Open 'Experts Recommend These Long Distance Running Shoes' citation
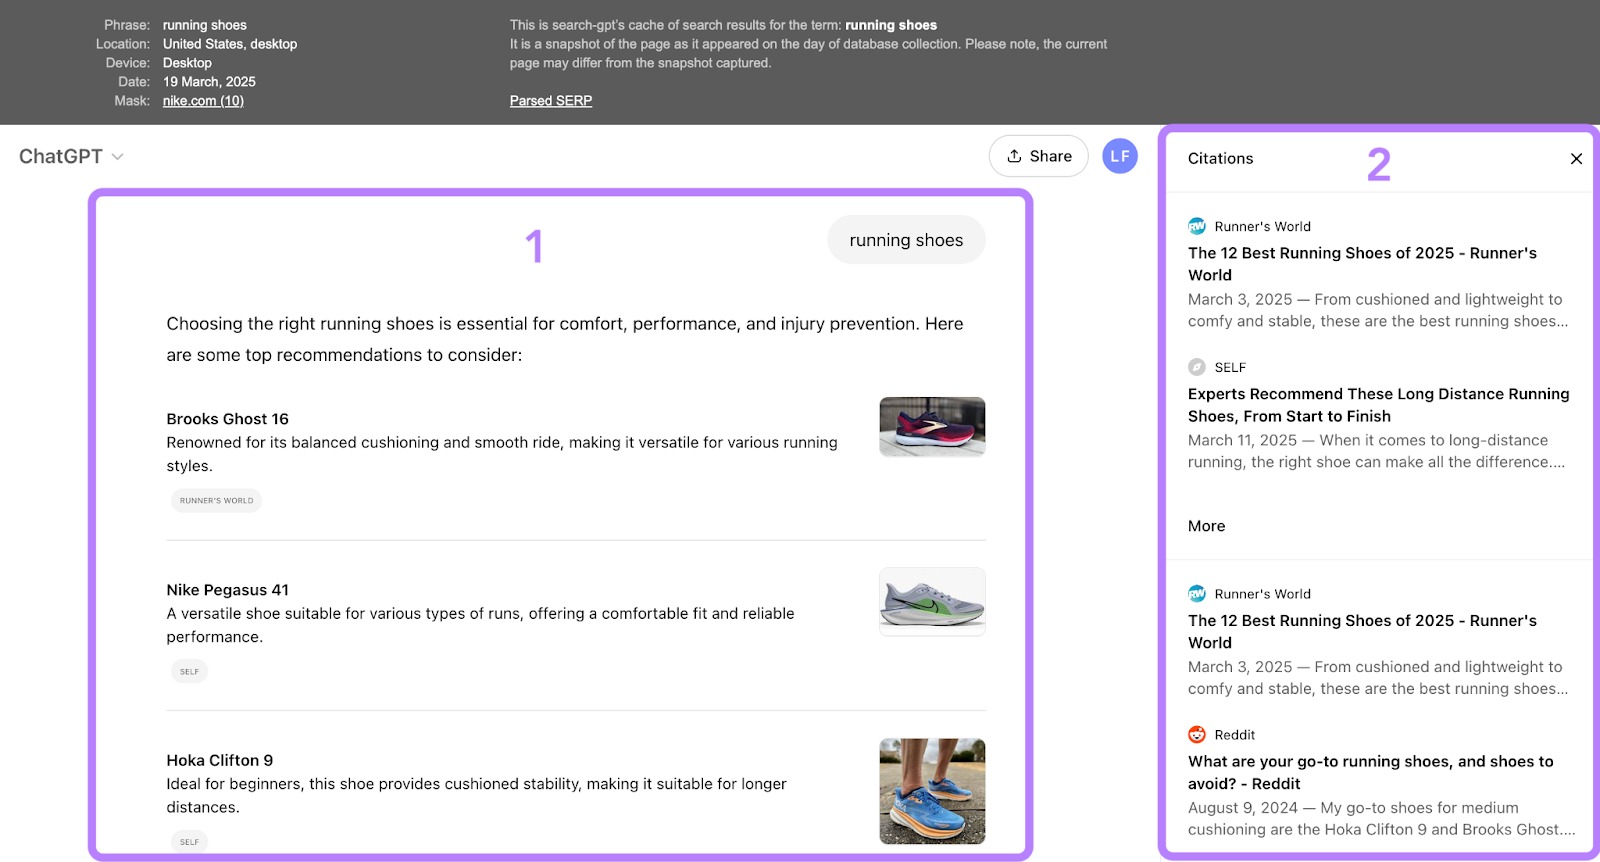This screenshot has height=862, width=1600. (x=1379, y=405)
